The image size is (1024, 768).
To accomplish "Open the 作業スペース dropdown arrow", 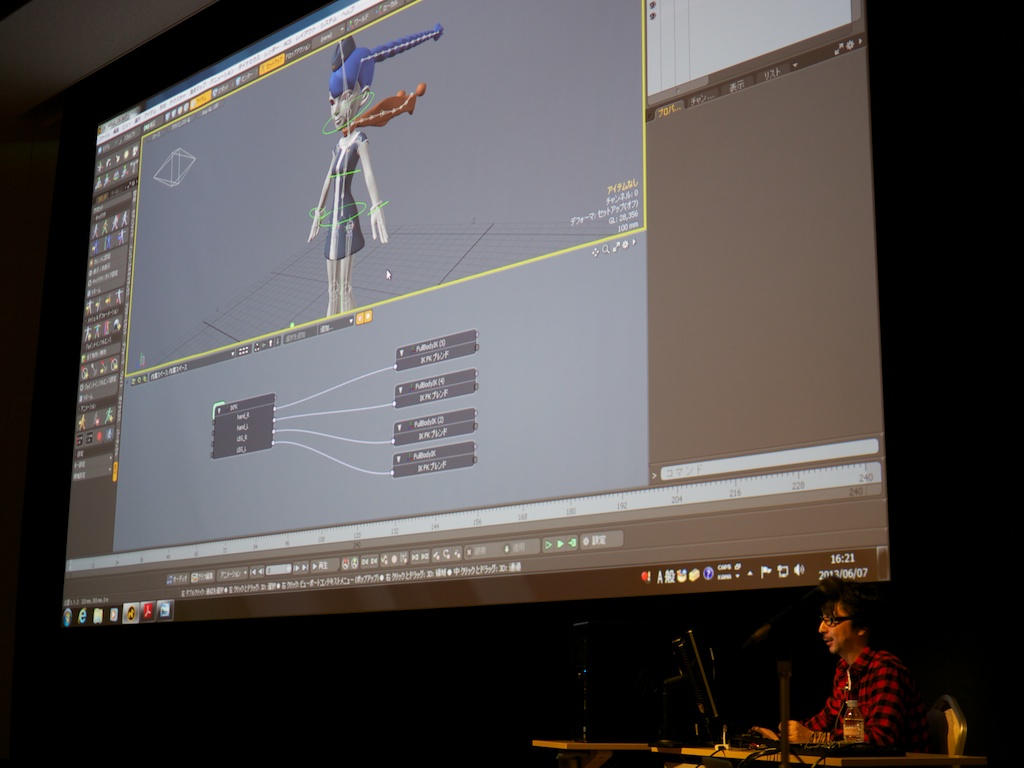I will pyautogui.click(x=232, y=355).
